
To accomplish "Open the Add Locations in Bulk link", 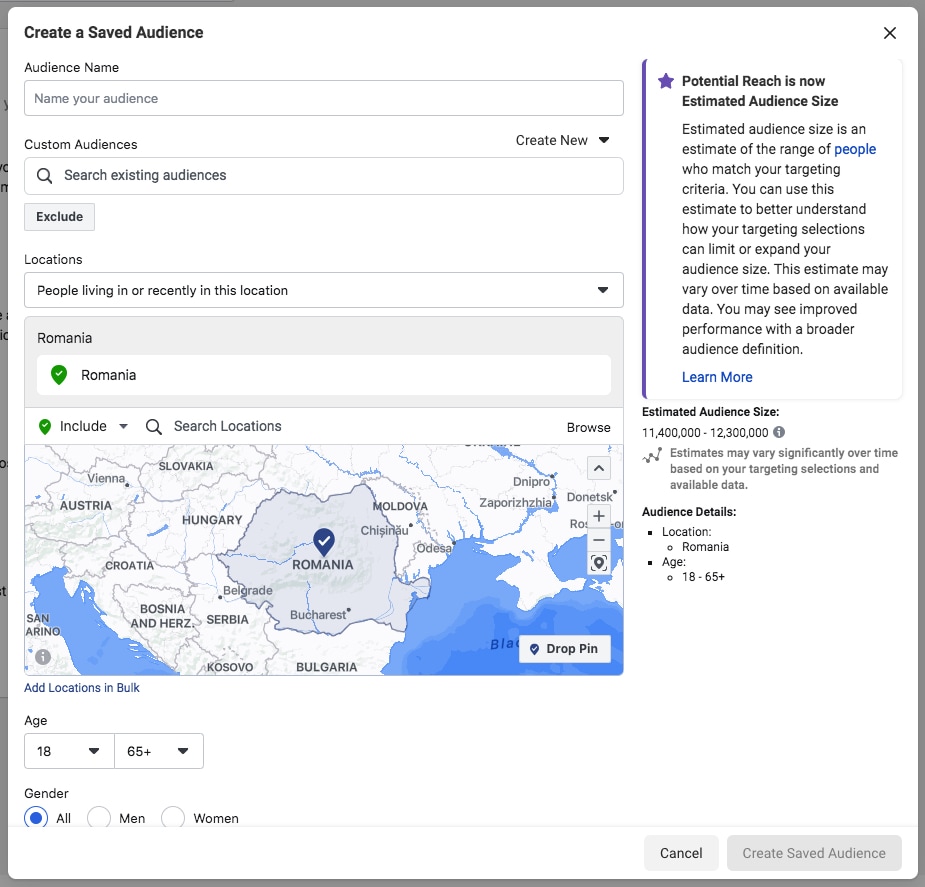I will click(x=82, y=688).
